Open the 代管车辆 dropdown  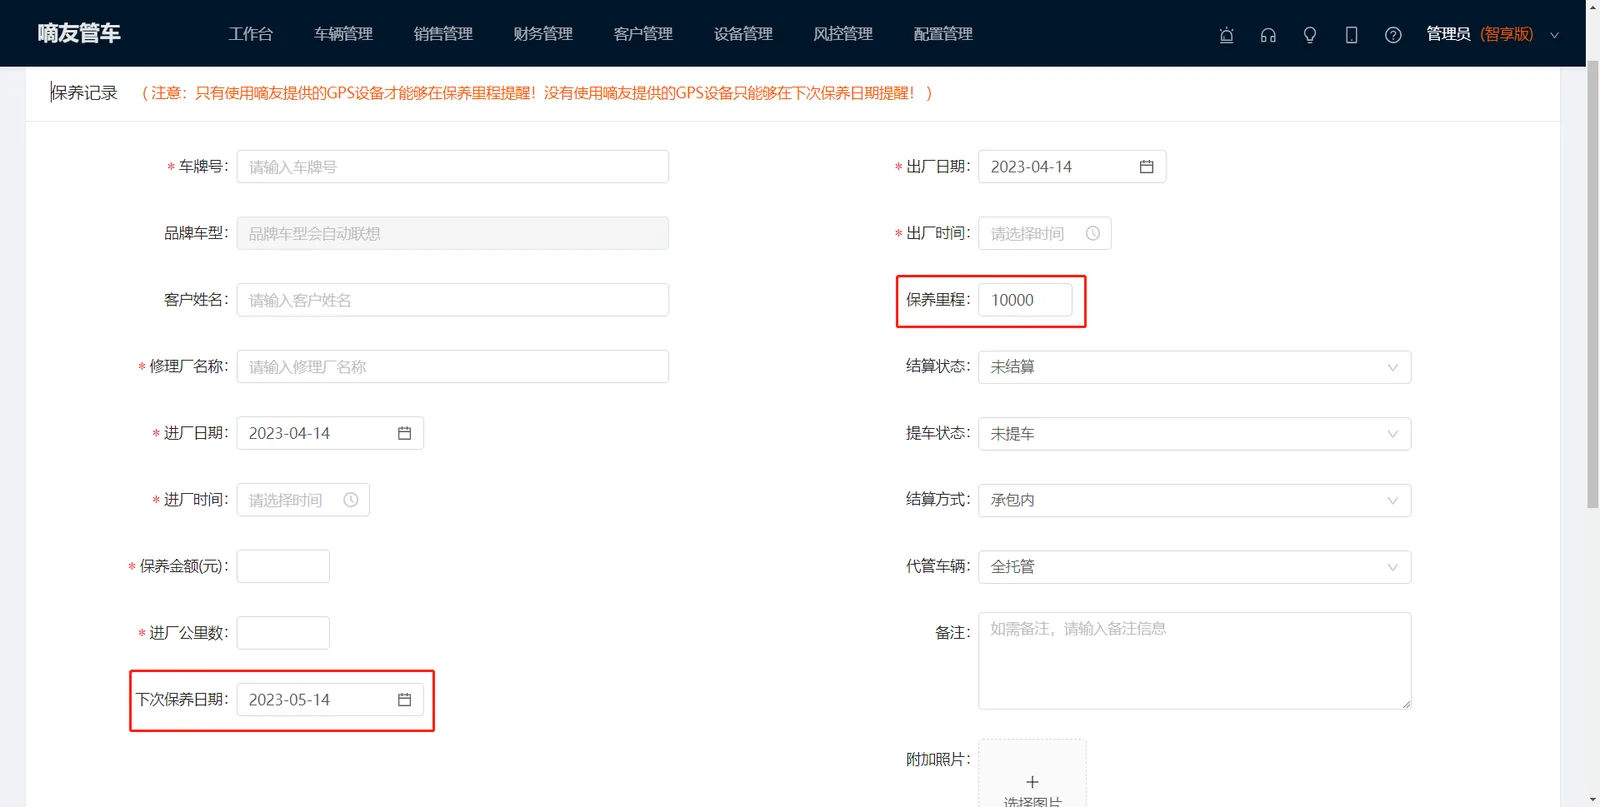pos(1194,567)
